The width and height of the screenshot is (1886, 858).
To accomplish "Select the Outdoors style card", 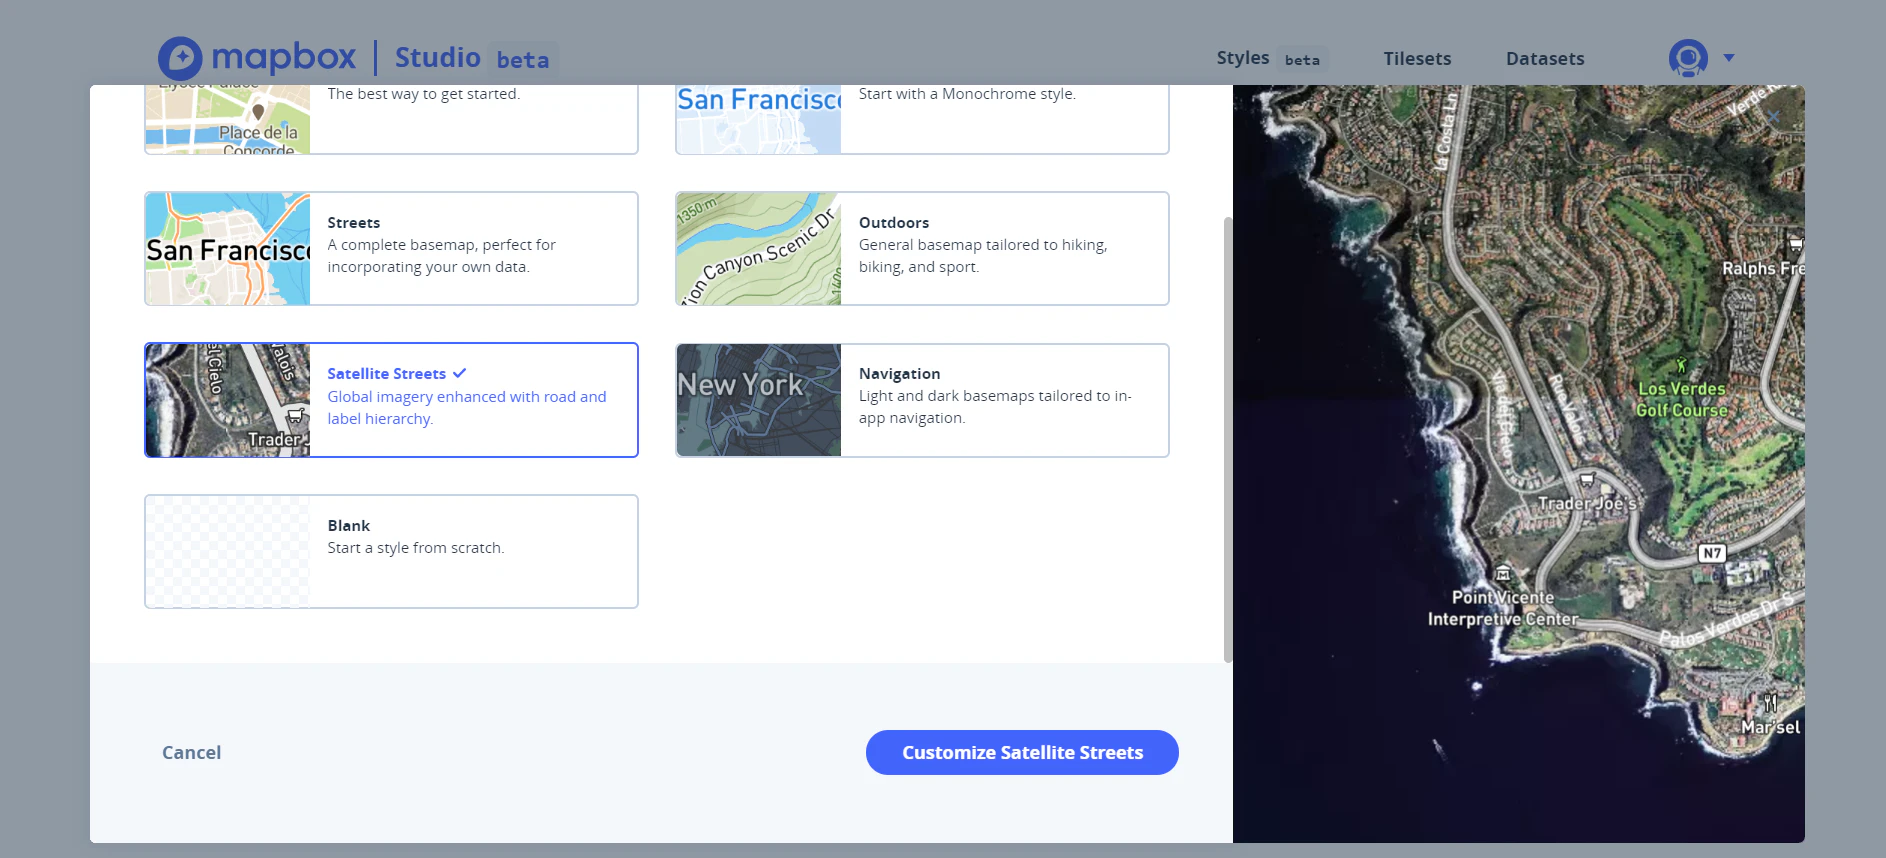I will [922, 249].
